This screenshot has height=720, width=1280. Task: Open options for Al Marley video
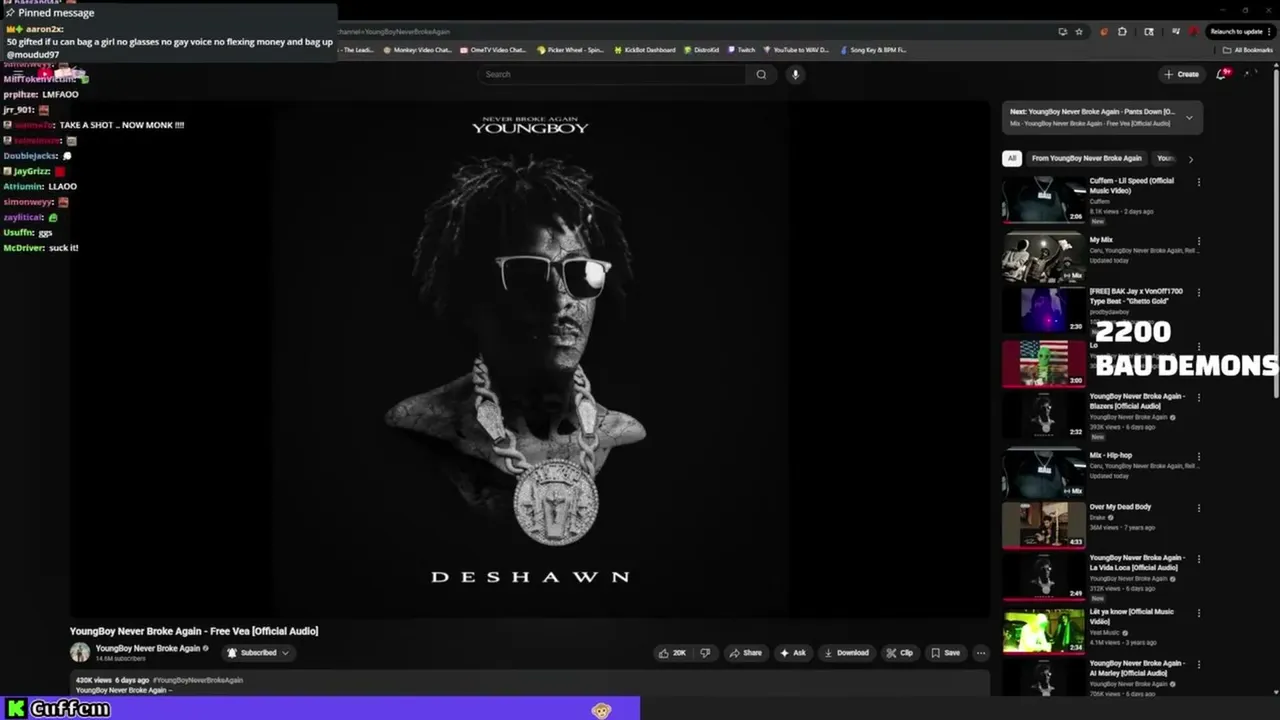click(x=1198, y=664)
